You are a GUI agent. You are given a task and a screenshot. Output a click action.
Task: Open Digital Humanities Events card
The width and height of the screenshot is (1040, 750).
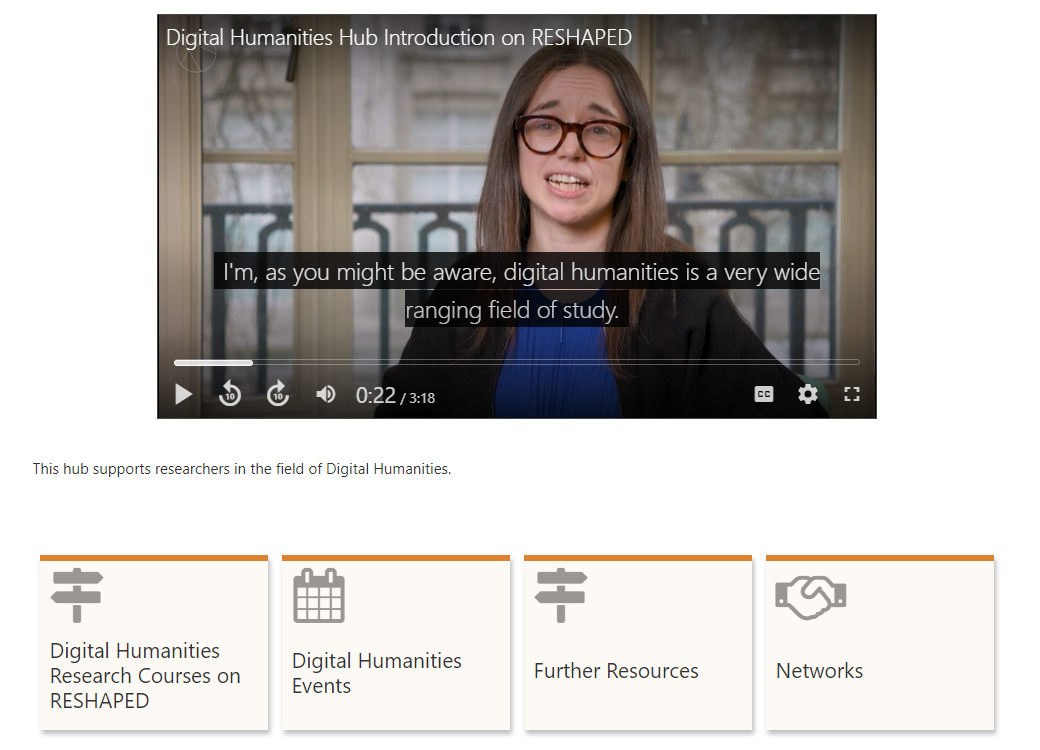pos(396,643)
